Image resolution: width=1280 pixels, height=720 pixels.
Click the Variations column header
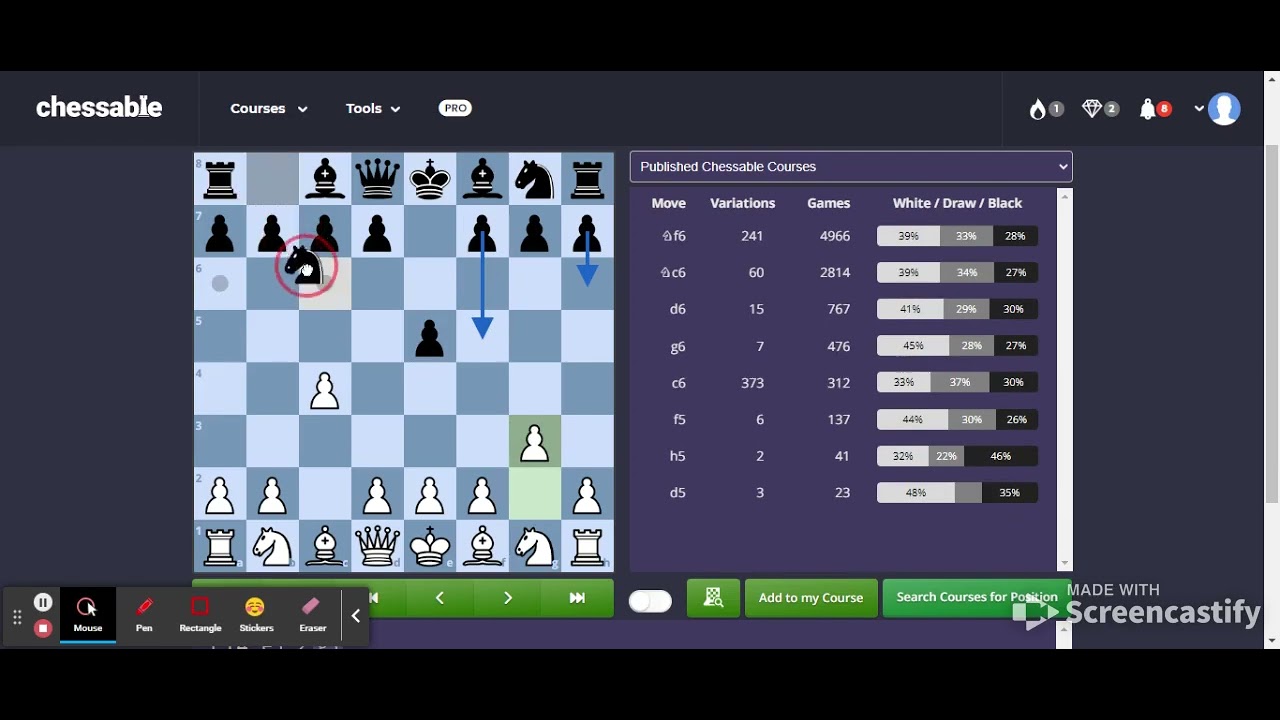click(x=742, y=203)
